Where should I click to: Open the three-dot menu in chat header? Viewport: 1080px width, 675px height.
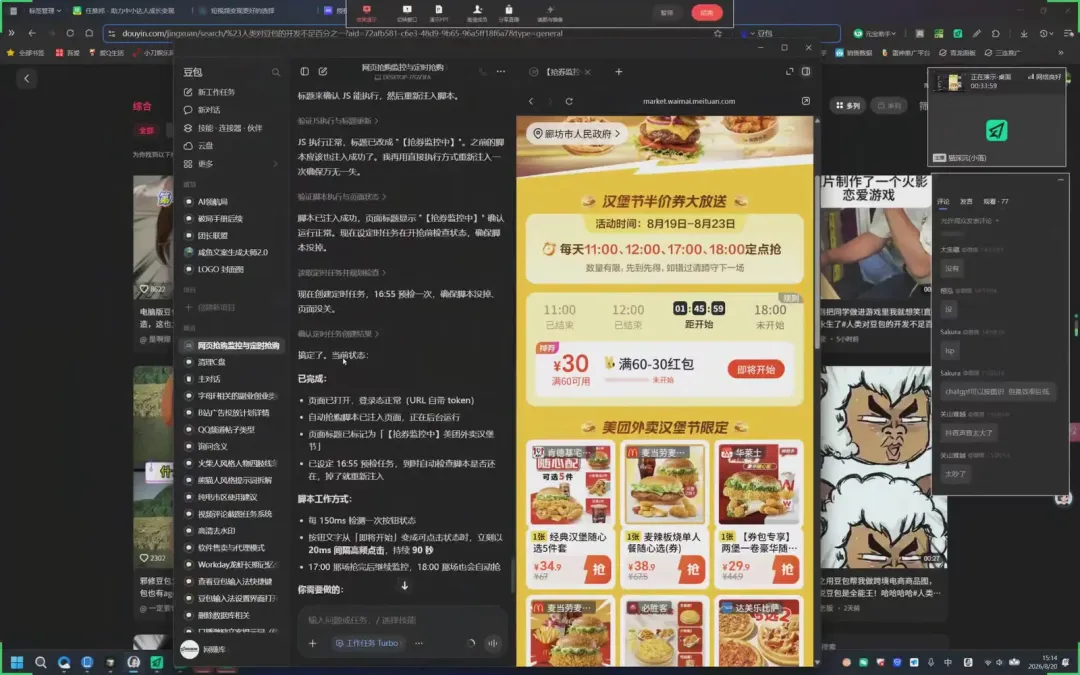[x=501, y=72]
